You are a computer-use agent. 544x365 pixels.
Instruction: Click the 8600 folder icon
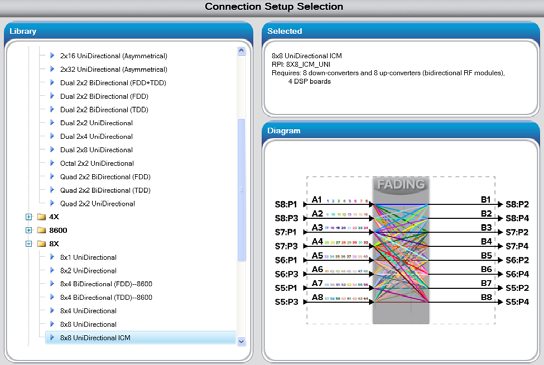(x=42, y=230)
